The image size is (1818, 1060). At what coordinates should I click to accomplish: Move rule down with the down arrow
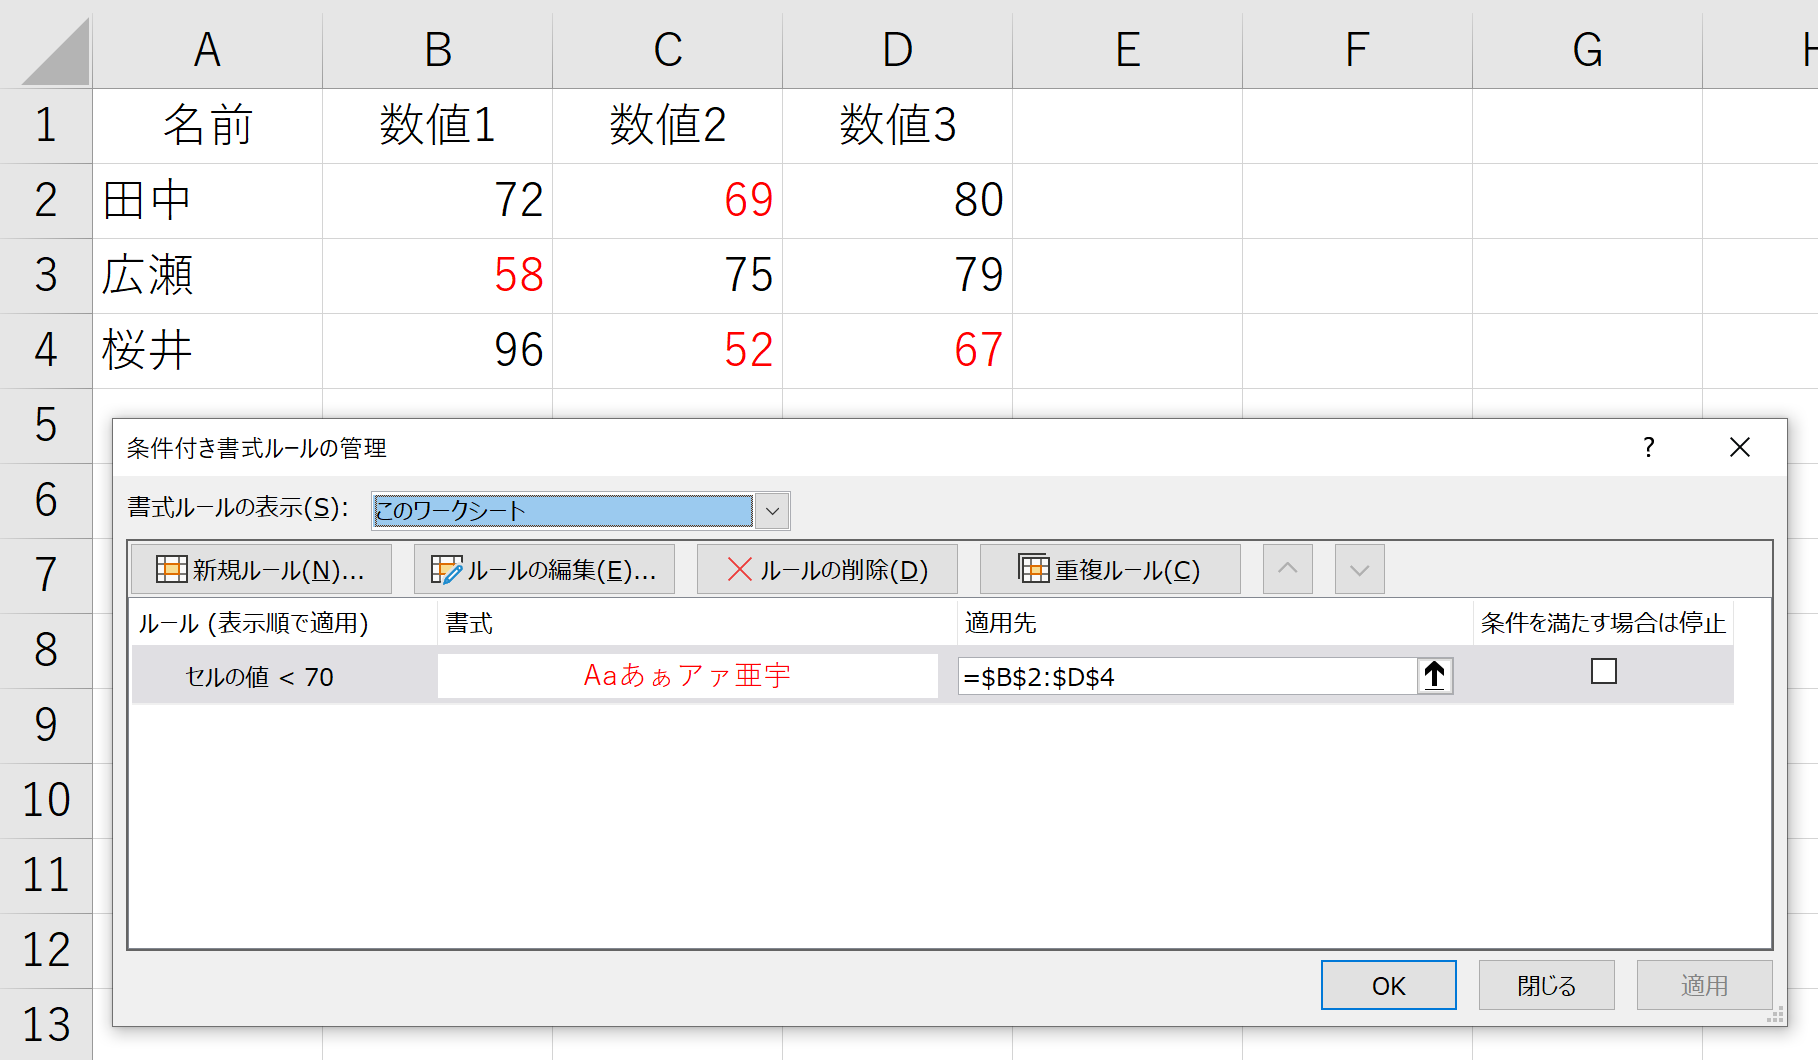coord(1360,569)
